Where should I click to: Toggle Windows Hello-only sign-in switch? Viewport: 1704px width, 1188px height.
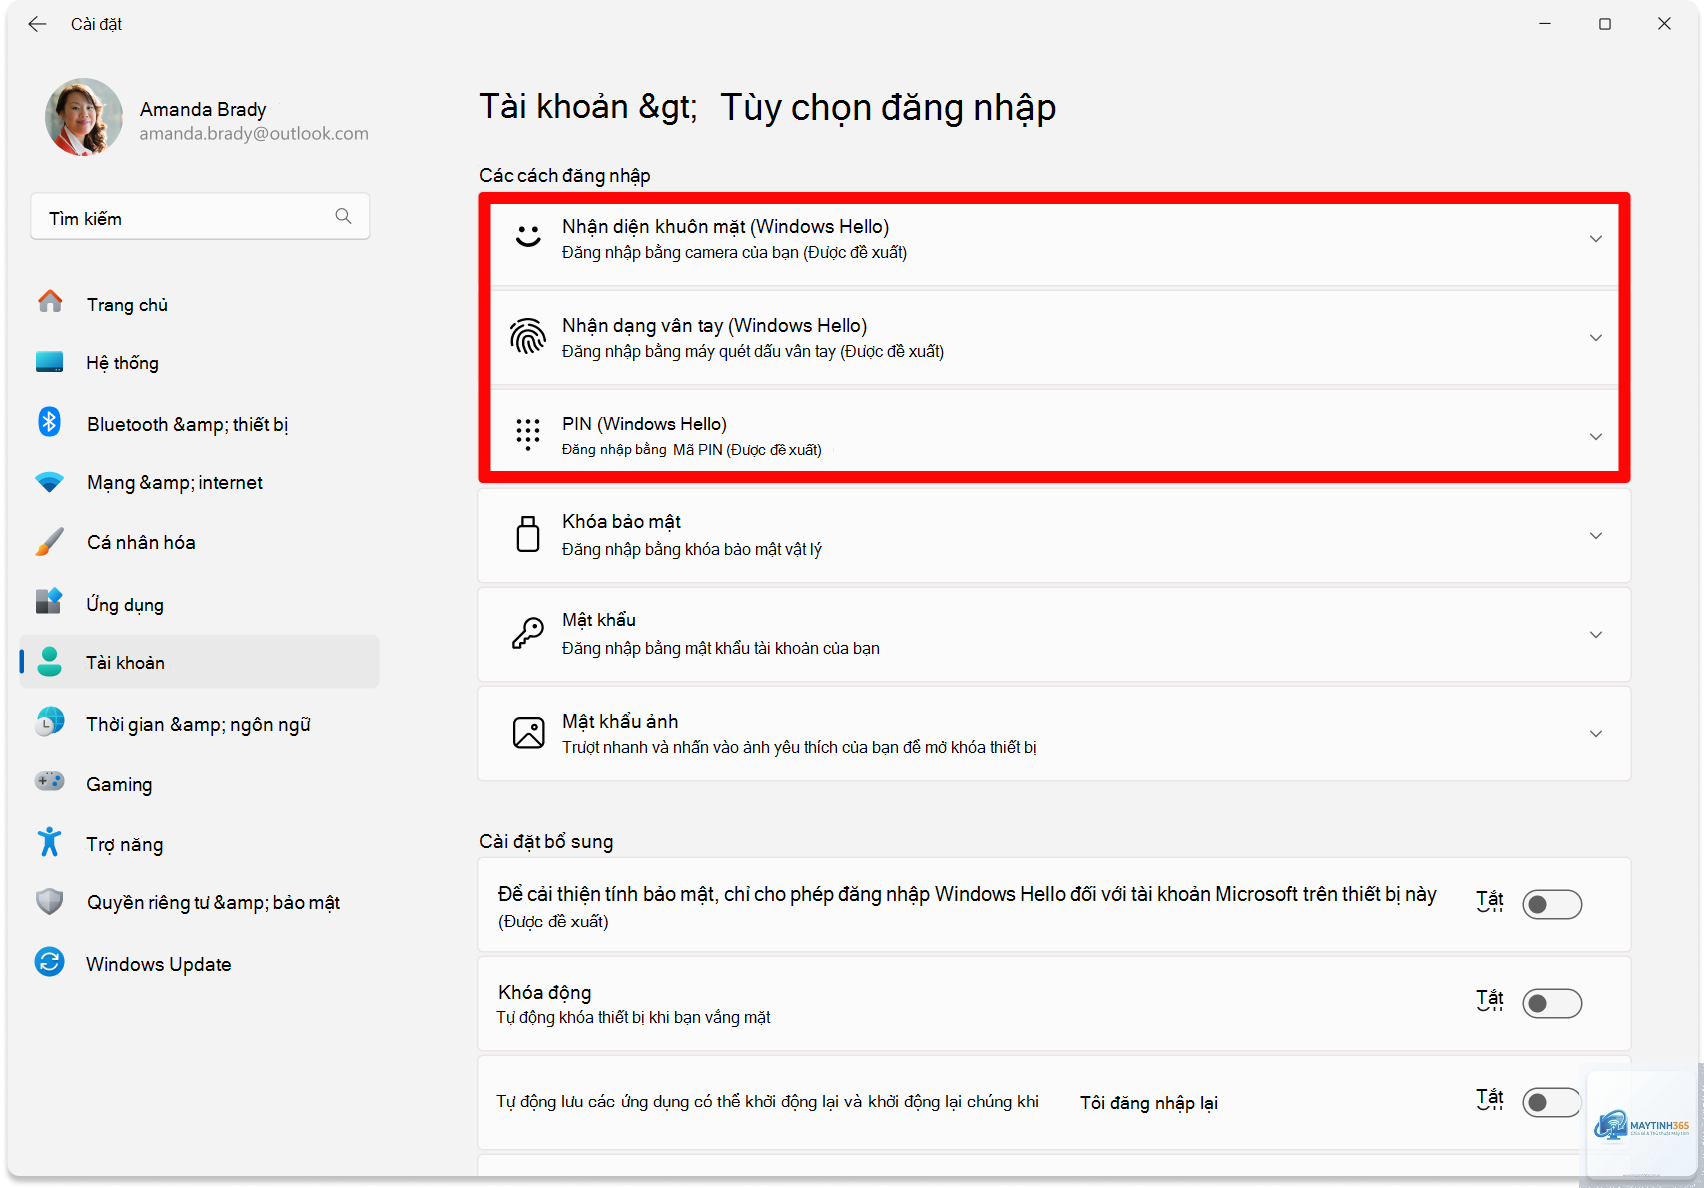coord(1552,904)
